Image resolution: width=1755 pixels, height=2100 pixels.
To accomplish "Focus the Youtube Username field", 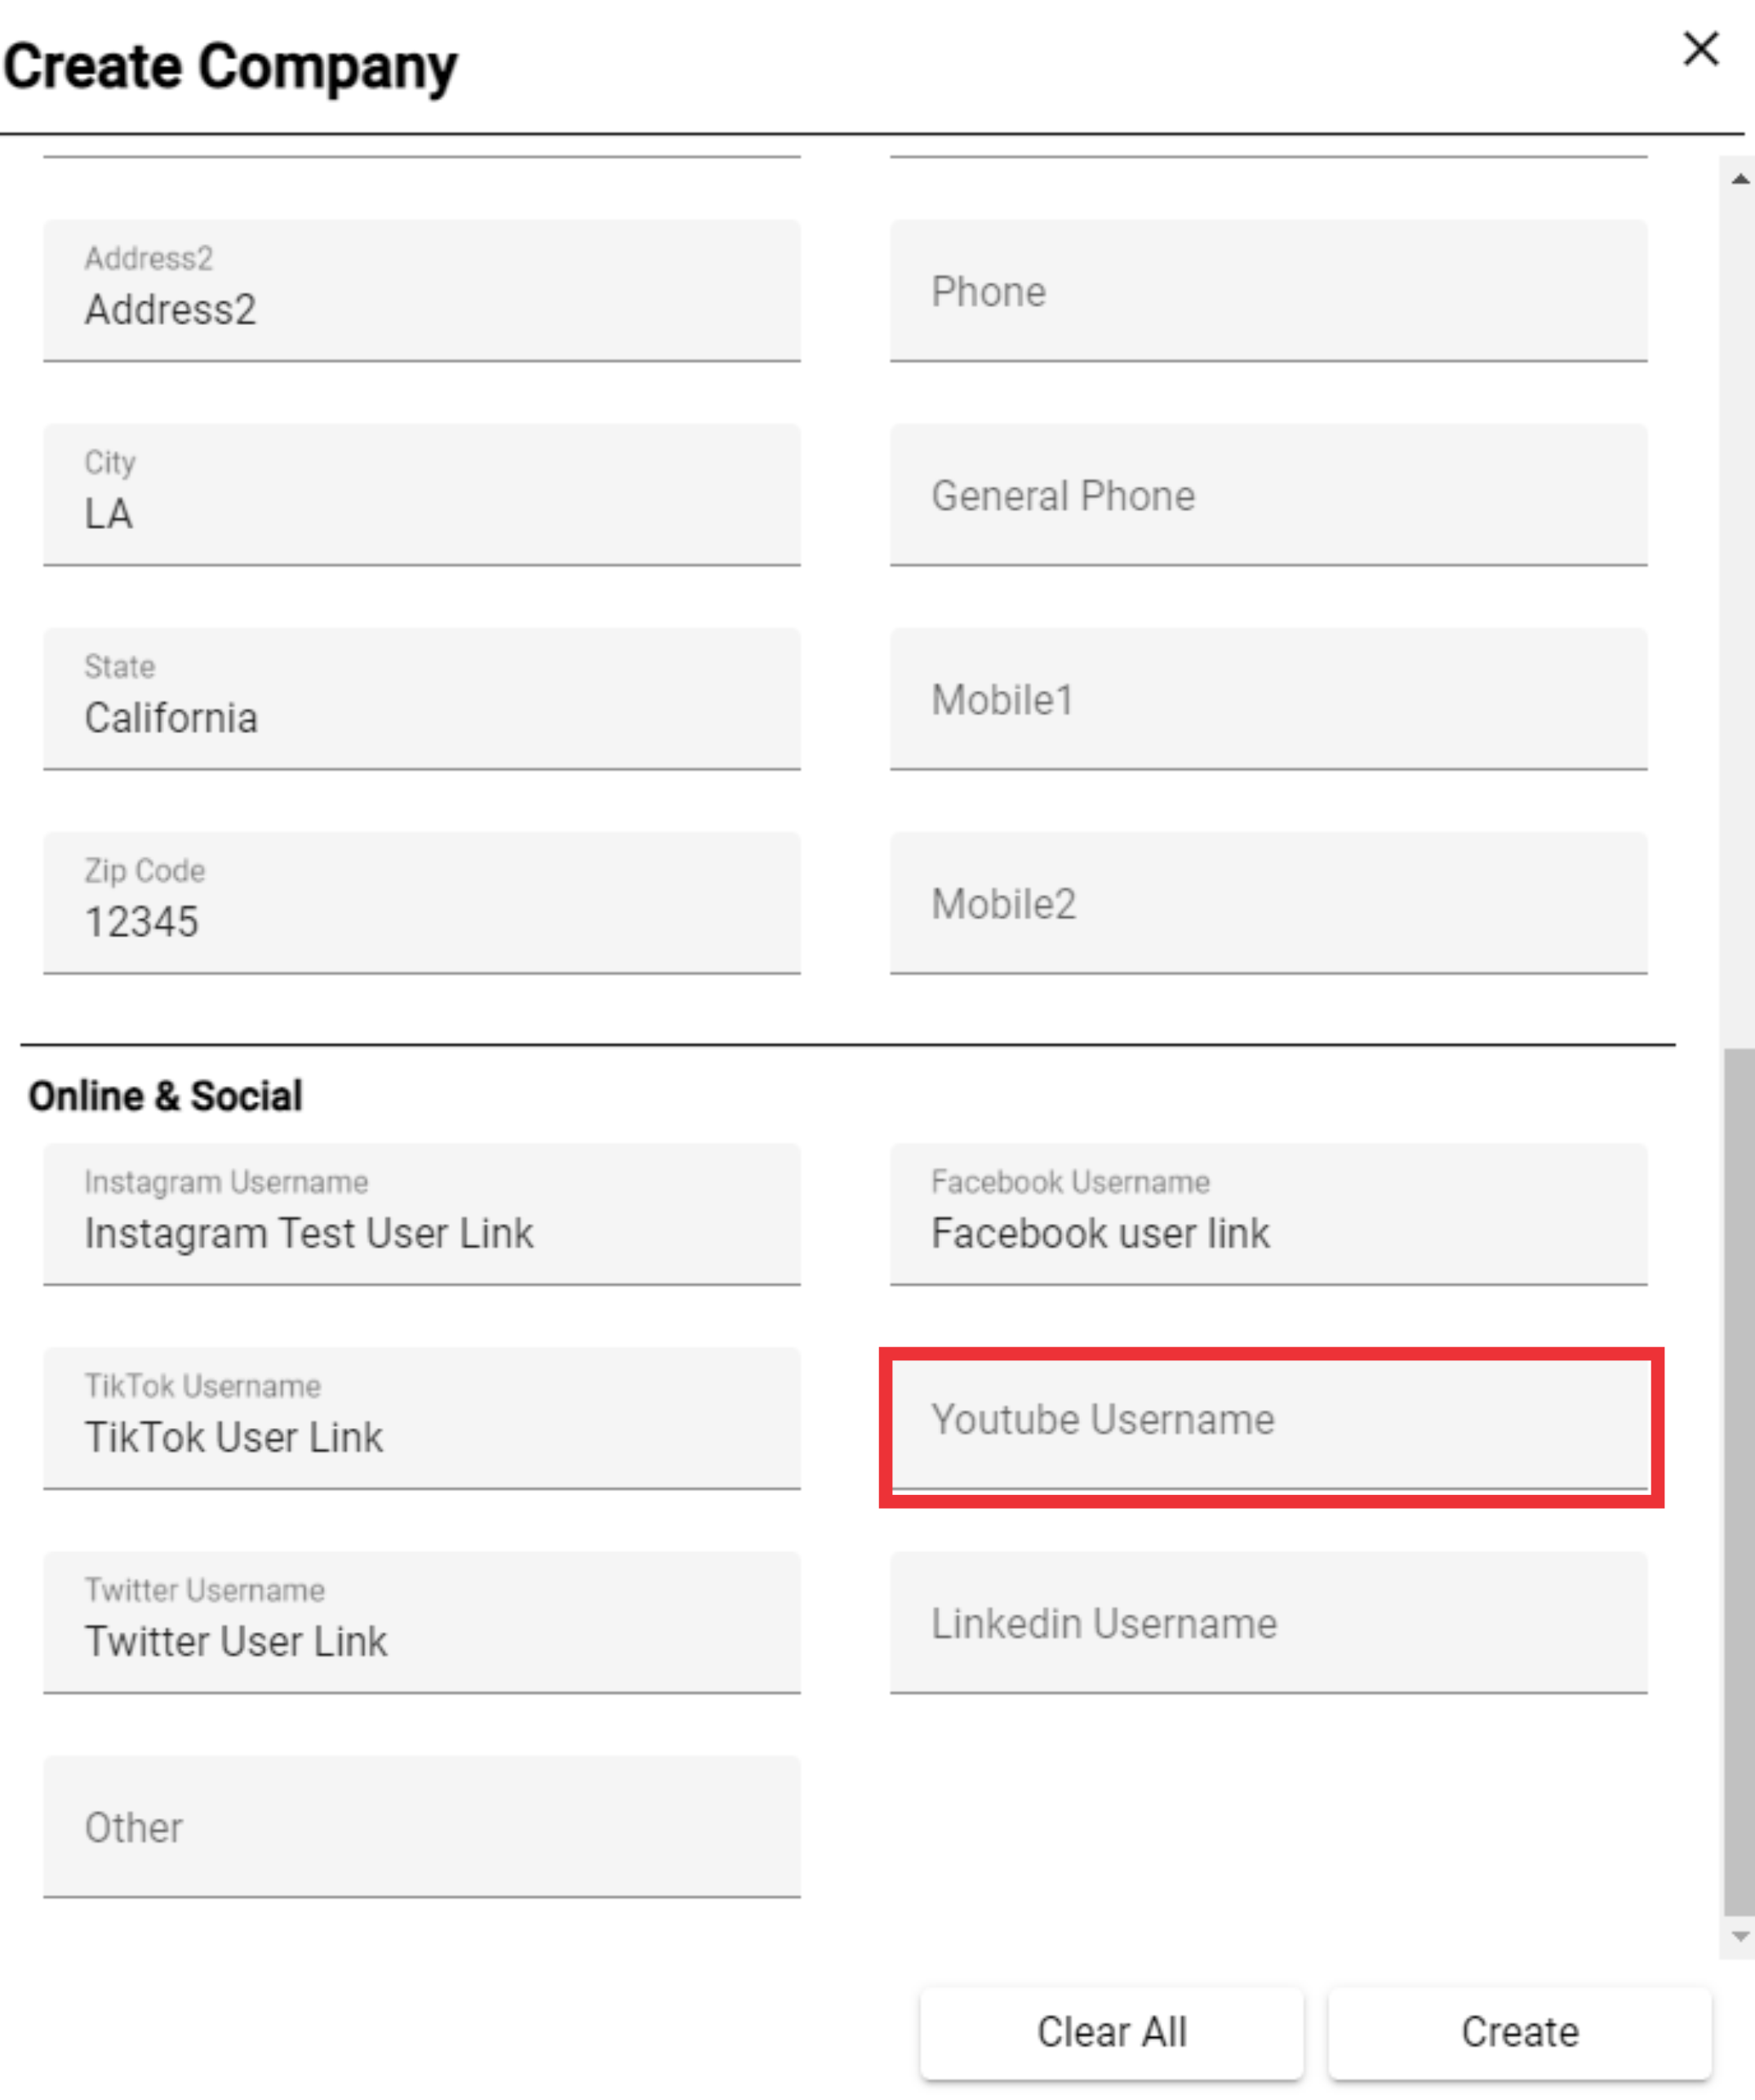I will point(1269,1419).
